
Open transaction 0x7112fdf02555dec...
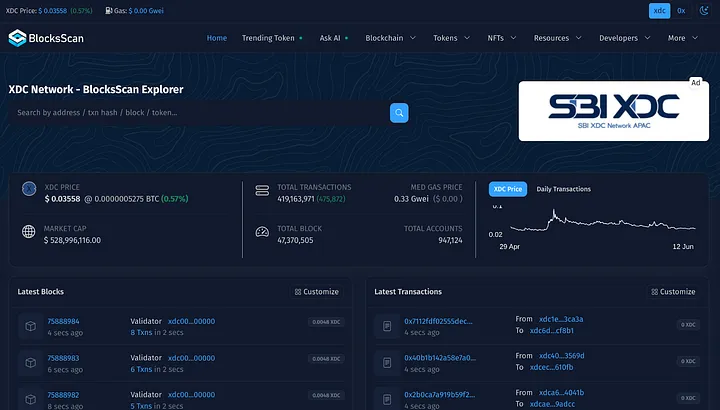(x=438, y=321)
